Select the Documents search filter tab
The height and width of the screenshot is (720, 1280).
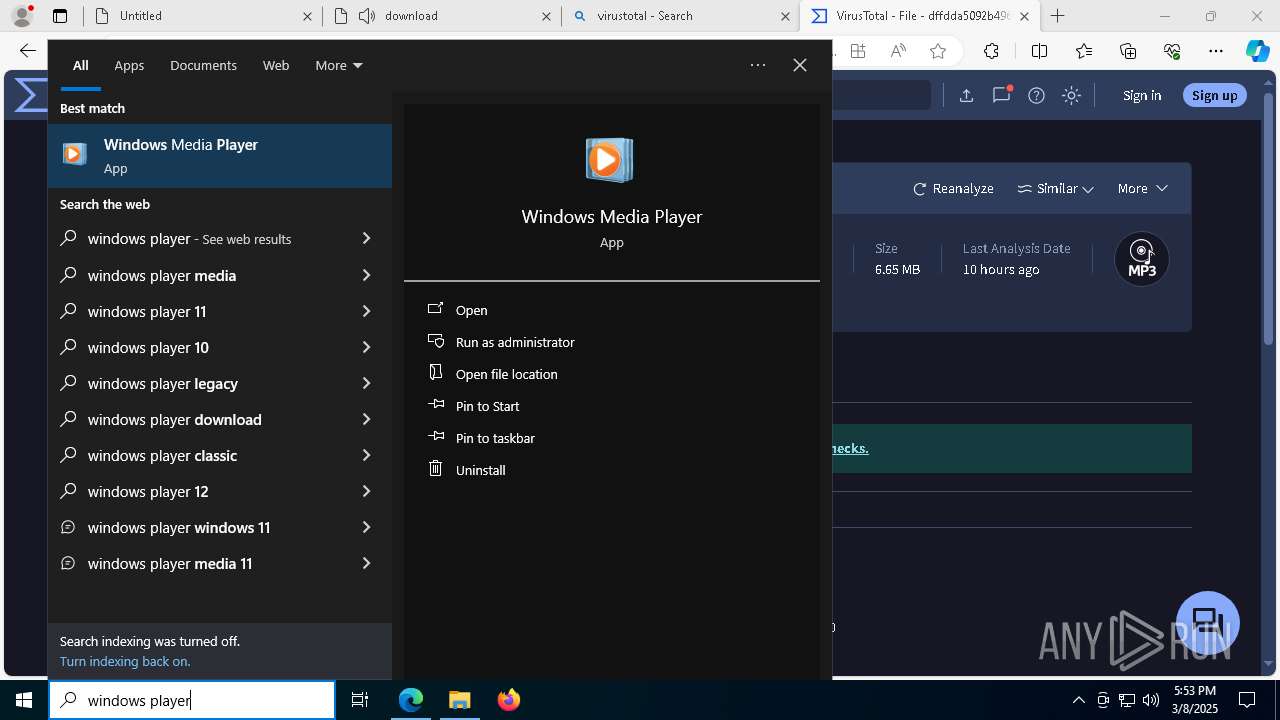point(203,65)
